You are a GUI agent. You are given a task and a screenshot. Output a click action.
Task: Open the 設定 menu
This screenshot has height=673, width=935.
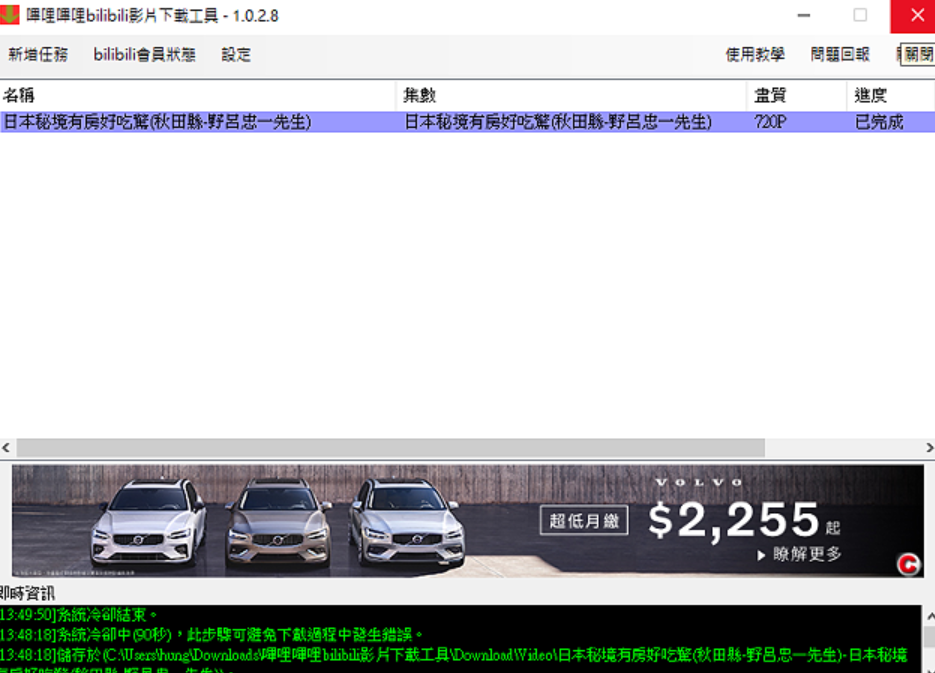click(x=236, y=55)
